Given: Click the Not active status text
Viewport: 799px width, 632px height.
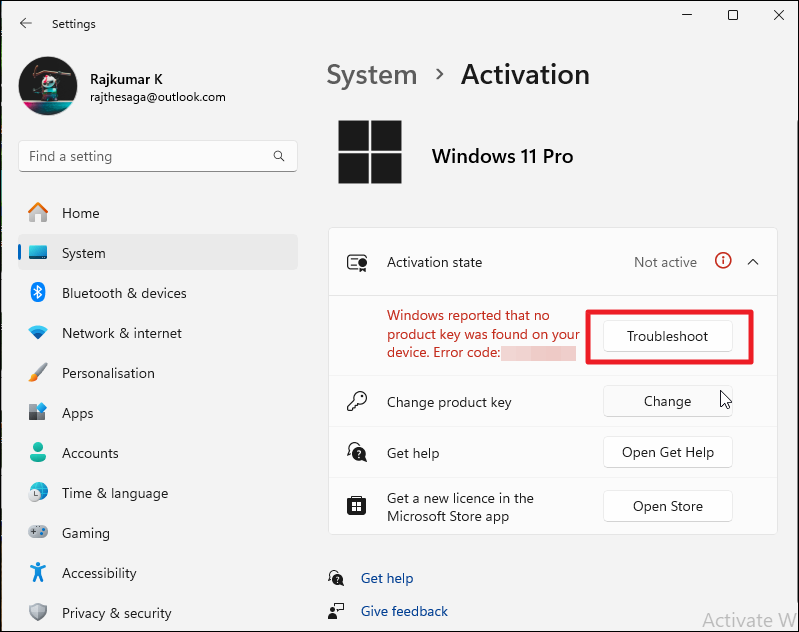Looking at the screenshot, I should click(665, 262).
